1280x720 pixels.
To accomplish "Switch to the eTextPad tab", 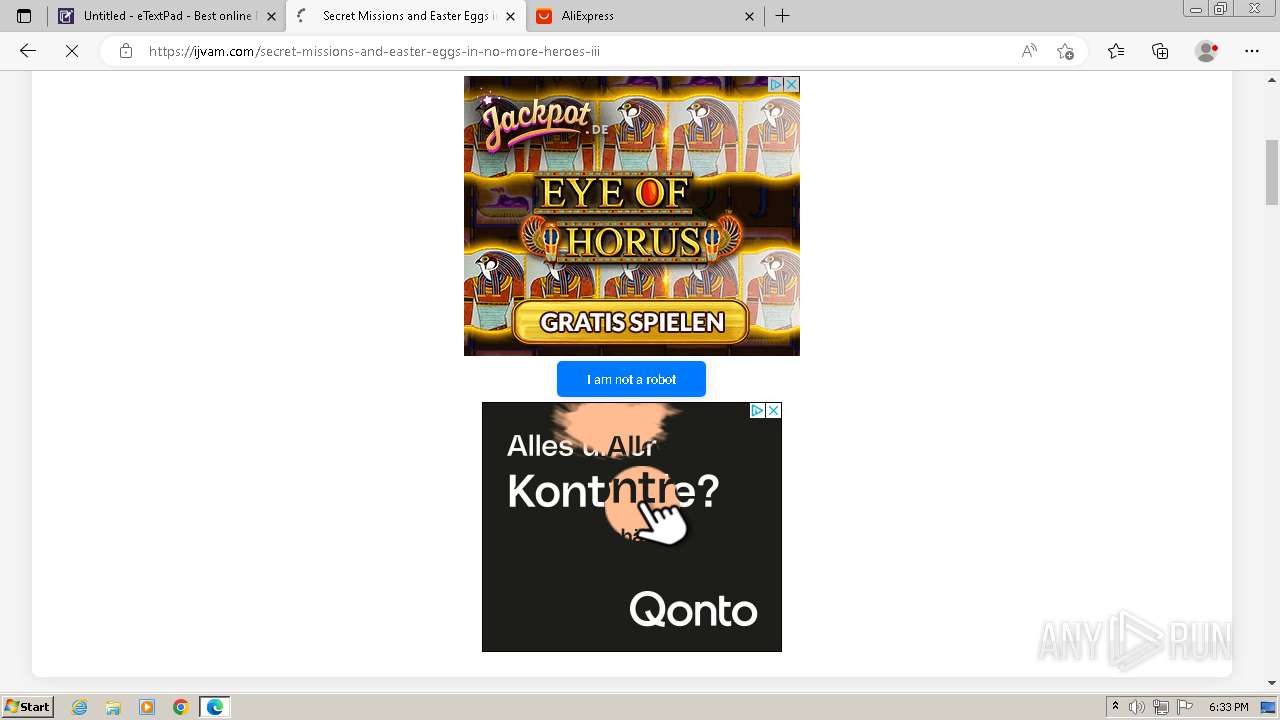I will (166, 16).
